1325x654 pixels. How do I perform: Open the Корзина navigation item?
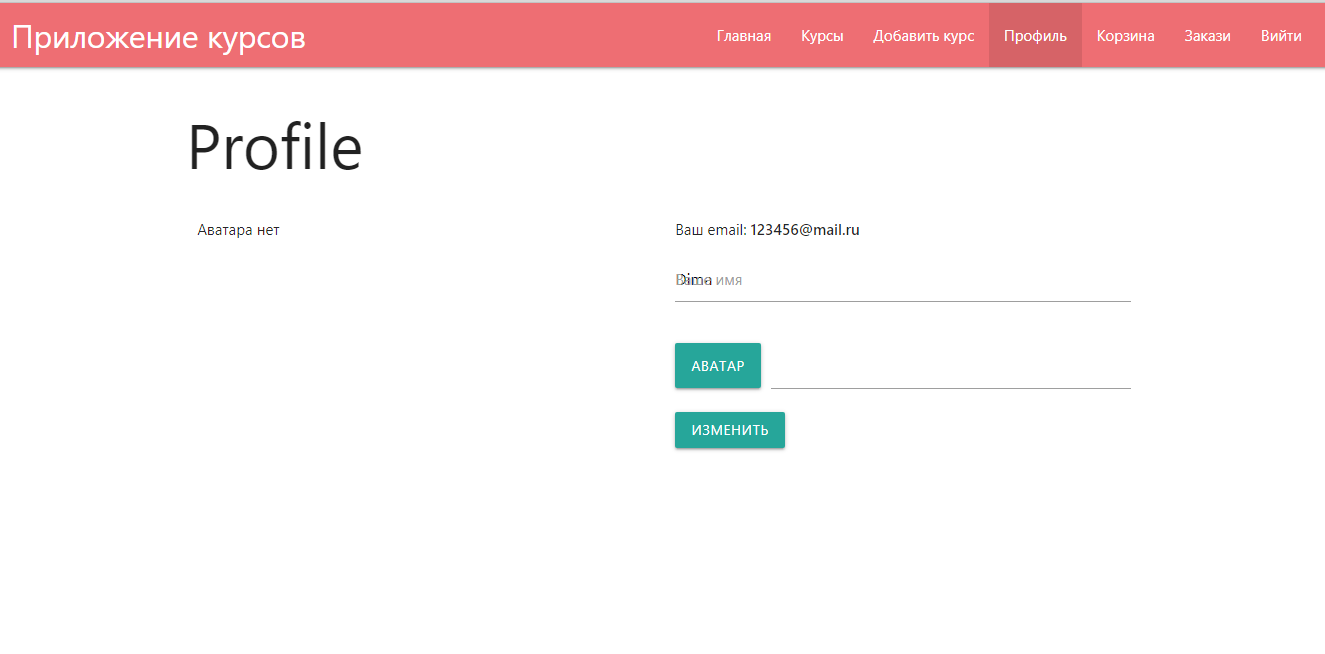[x=1125, y=35]
